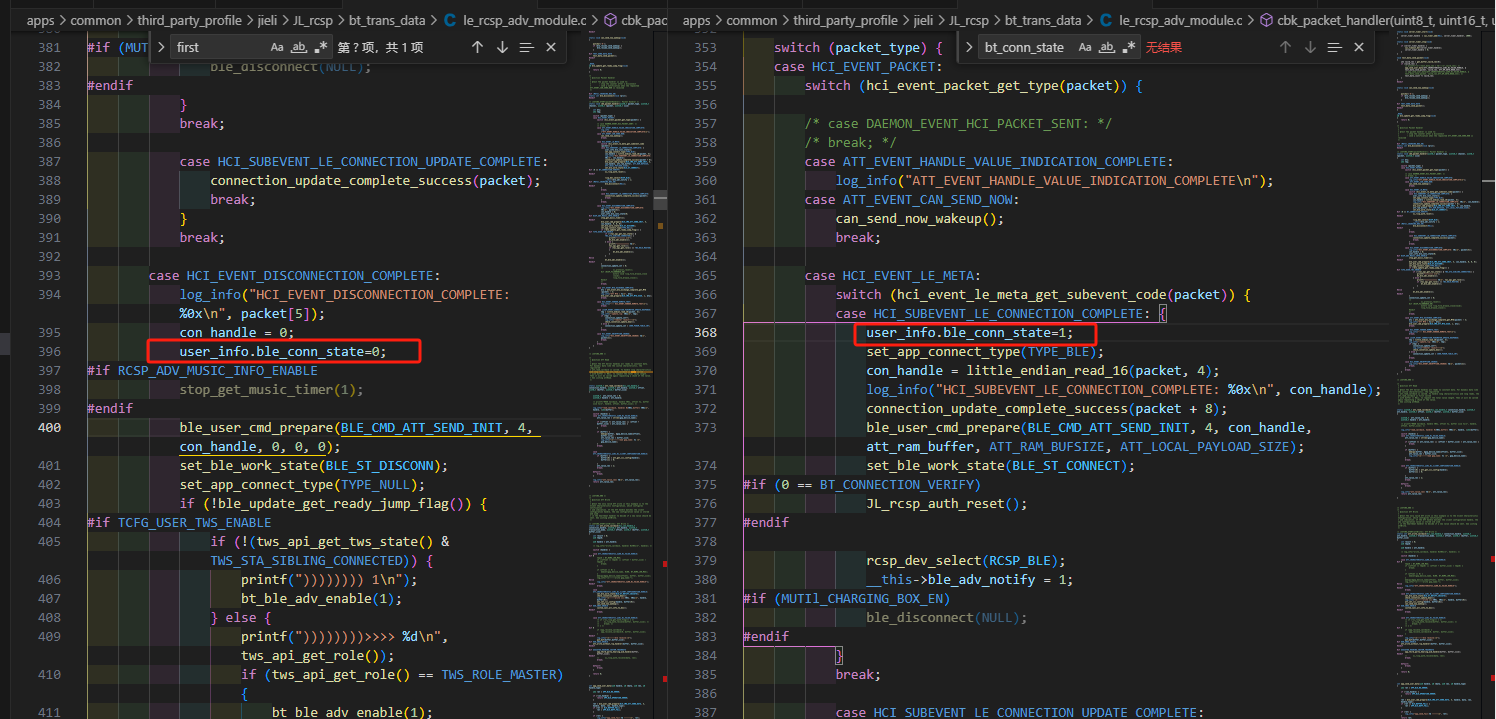Place cursor on set_app_connect_type(TYPE_BLE) line

(984, 351)
